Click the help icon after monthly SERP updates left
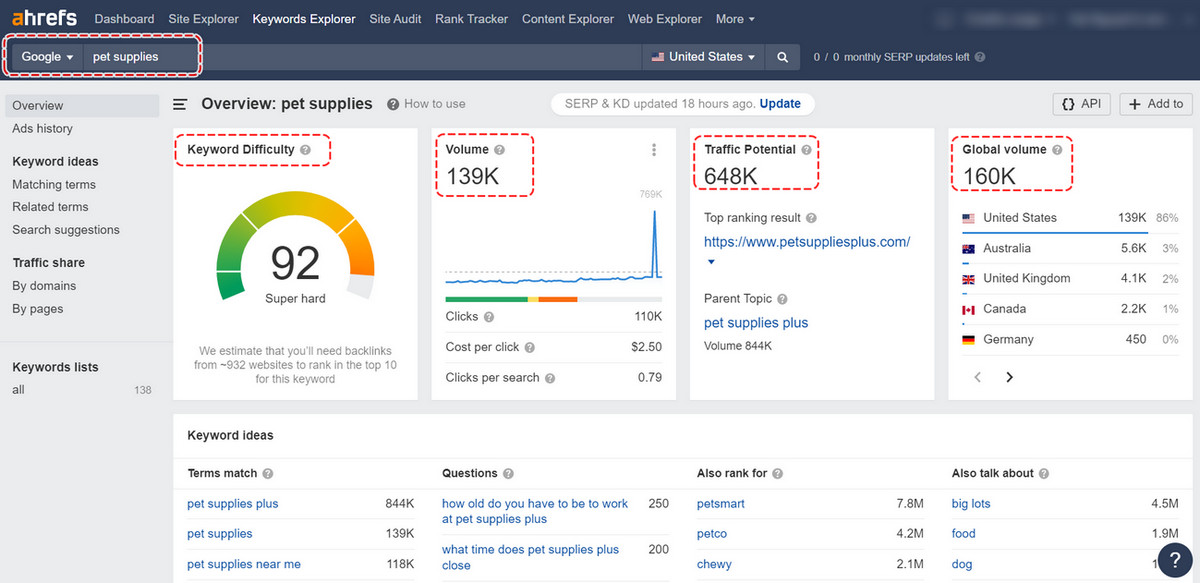The width and height of the screenshot is (1200, 583). point(980,57)
